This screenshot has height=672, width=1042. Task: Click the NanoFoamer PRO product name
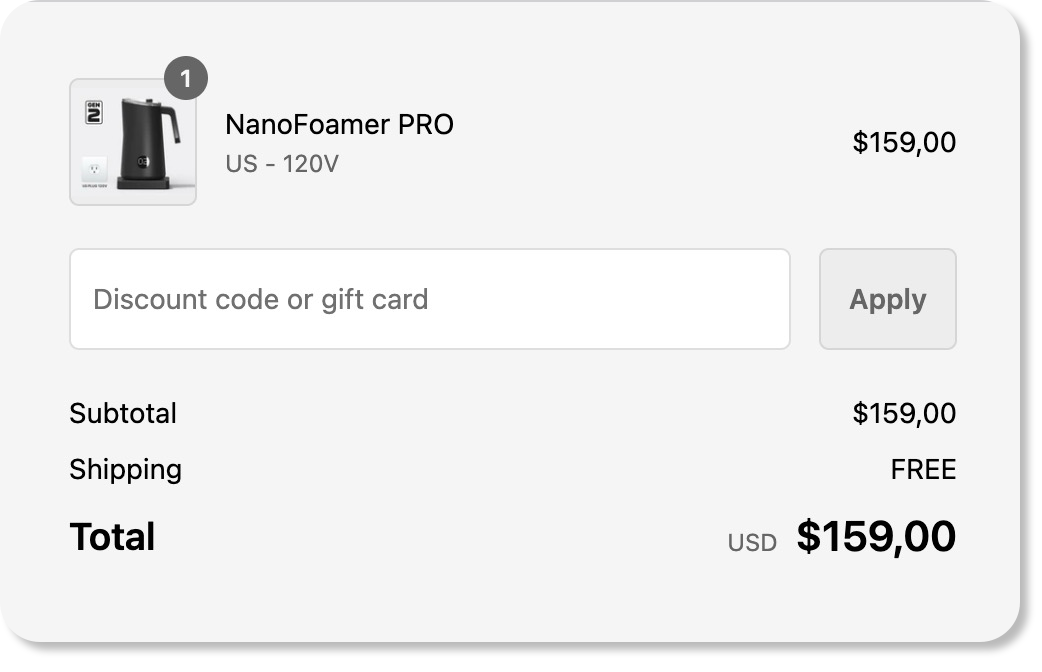coord(339,125)
